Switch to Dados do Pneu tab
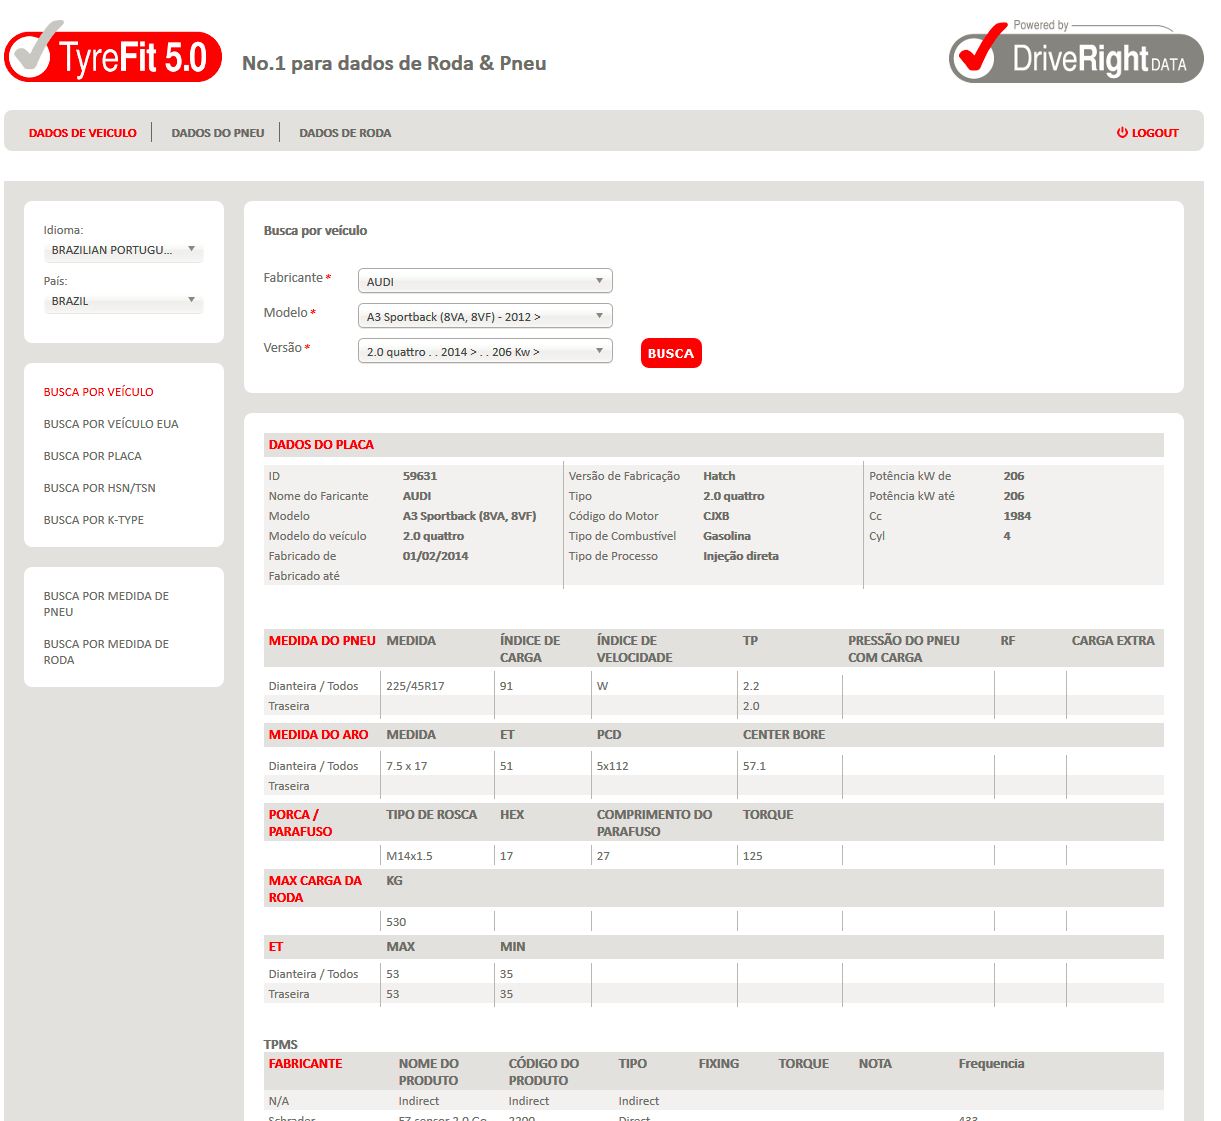The width and height of the screenshot is (1221, 1121). pos(217,133)
